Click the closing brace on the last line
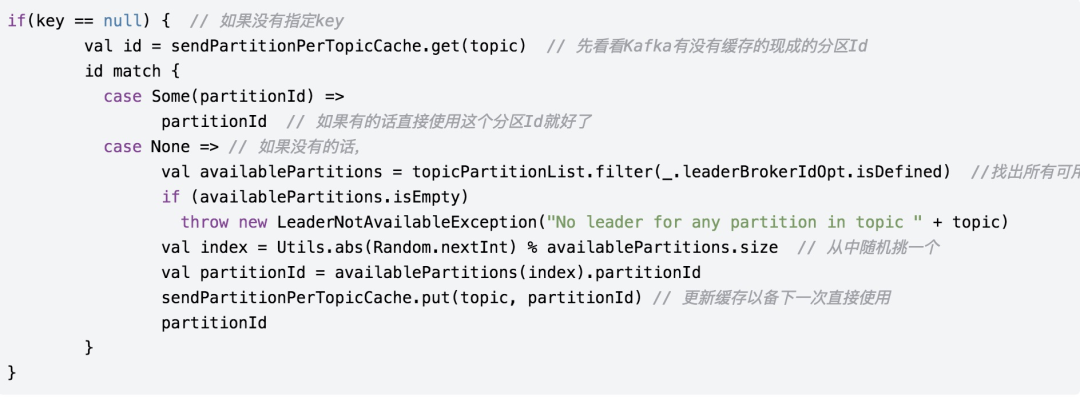1080x397 pixels. click(x=10, y=373)
